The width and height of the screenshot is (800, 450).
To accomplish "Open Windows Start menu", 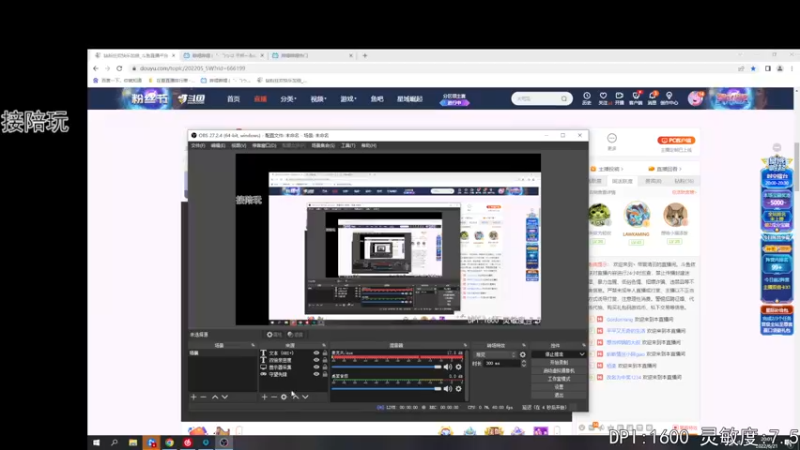I will 96,442.
